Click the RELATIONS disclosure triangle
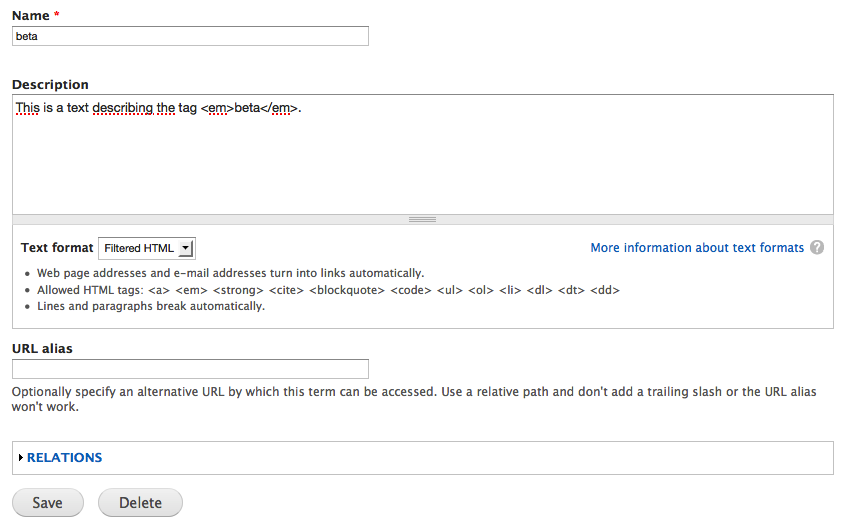846x527 pixels. tap(21, 458)
